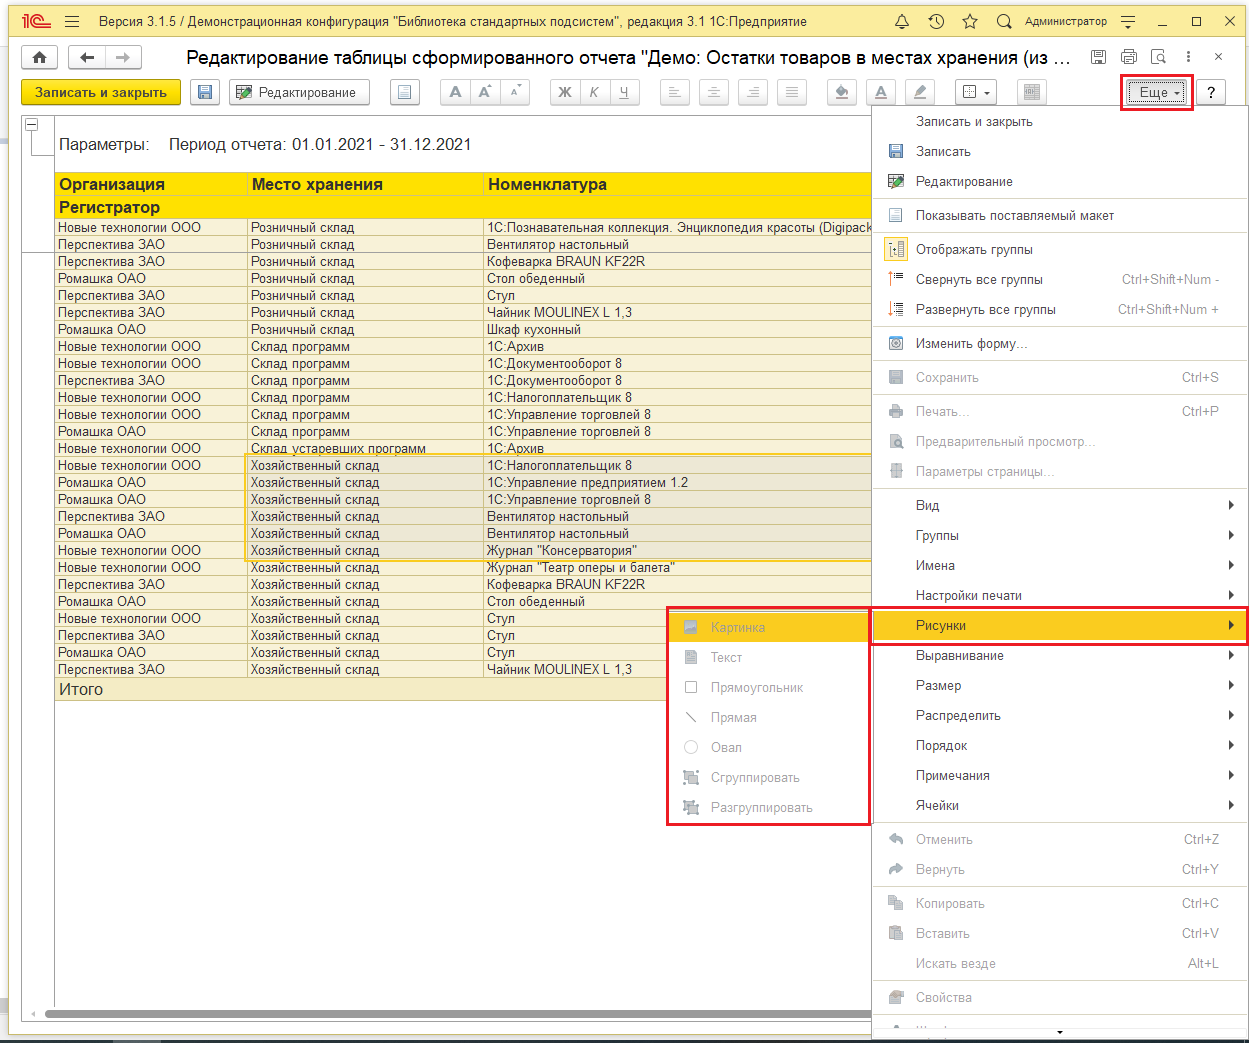Expand the Распределить submenu
Image resolution: width=1253 pixels, height=1043 pixels.
(1059, 715)
